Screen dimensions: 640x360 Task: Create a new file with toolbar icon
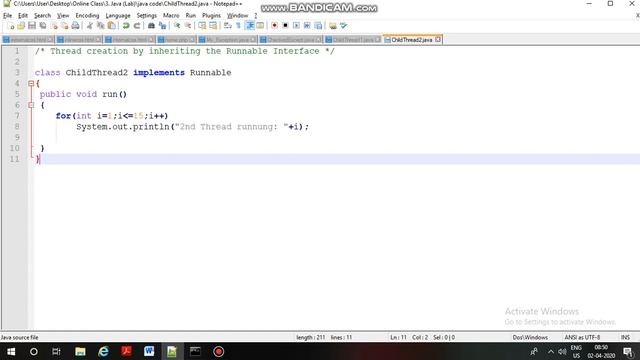(x=11, y=26)
